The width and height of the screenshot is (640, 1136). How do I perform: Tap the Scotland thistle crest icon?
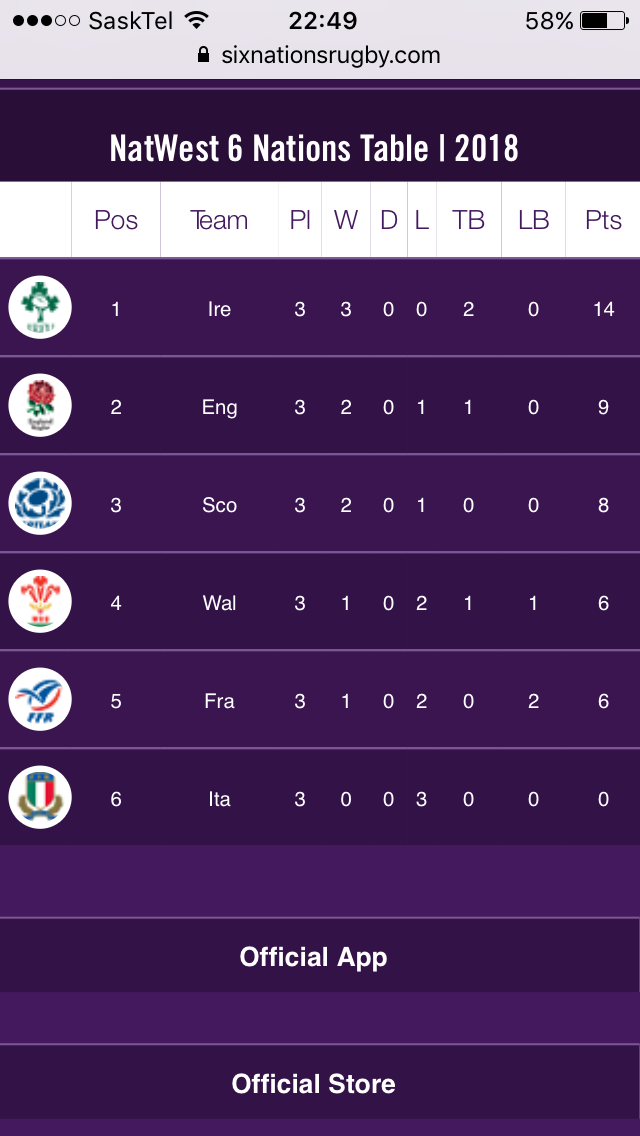click(40, 504)
